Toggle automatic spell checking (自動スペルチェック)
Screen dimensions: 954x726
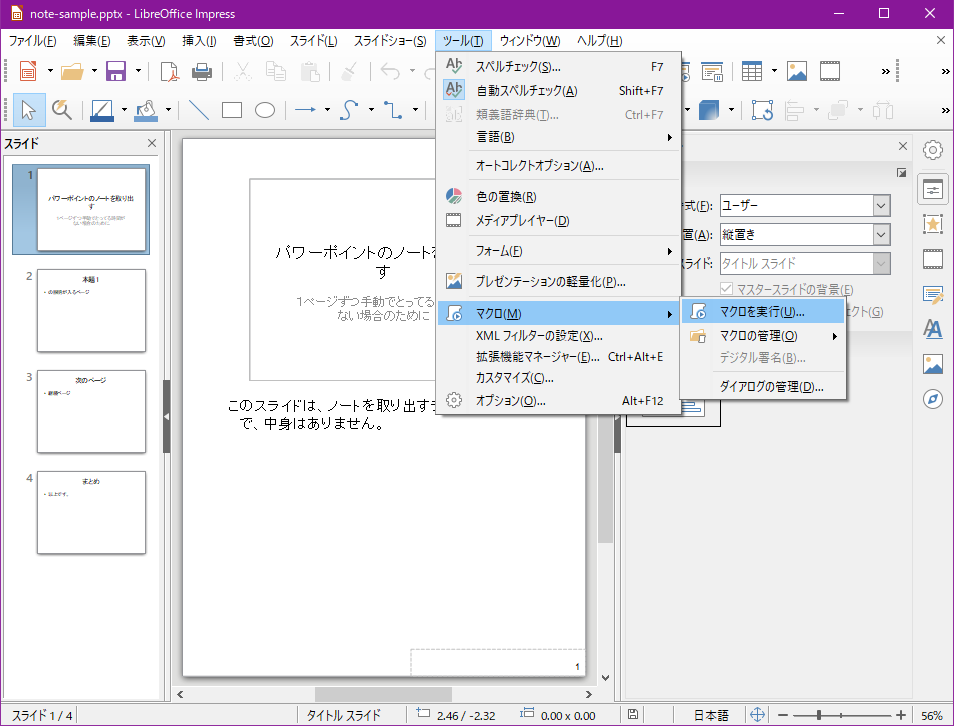click(527, 90)
